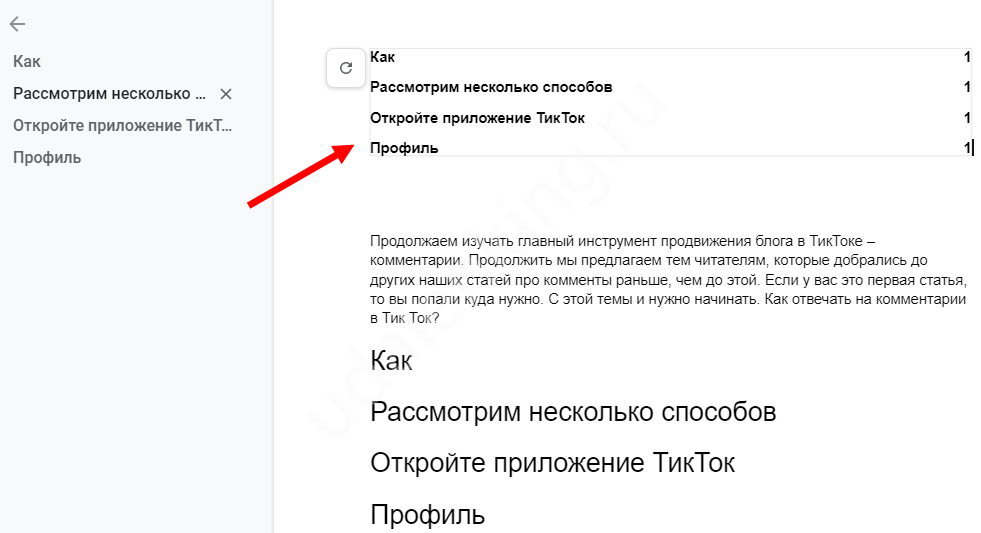Click the page number beside 'Как' entry
This screenshot has width=981, height=533.
click(967, 58)
